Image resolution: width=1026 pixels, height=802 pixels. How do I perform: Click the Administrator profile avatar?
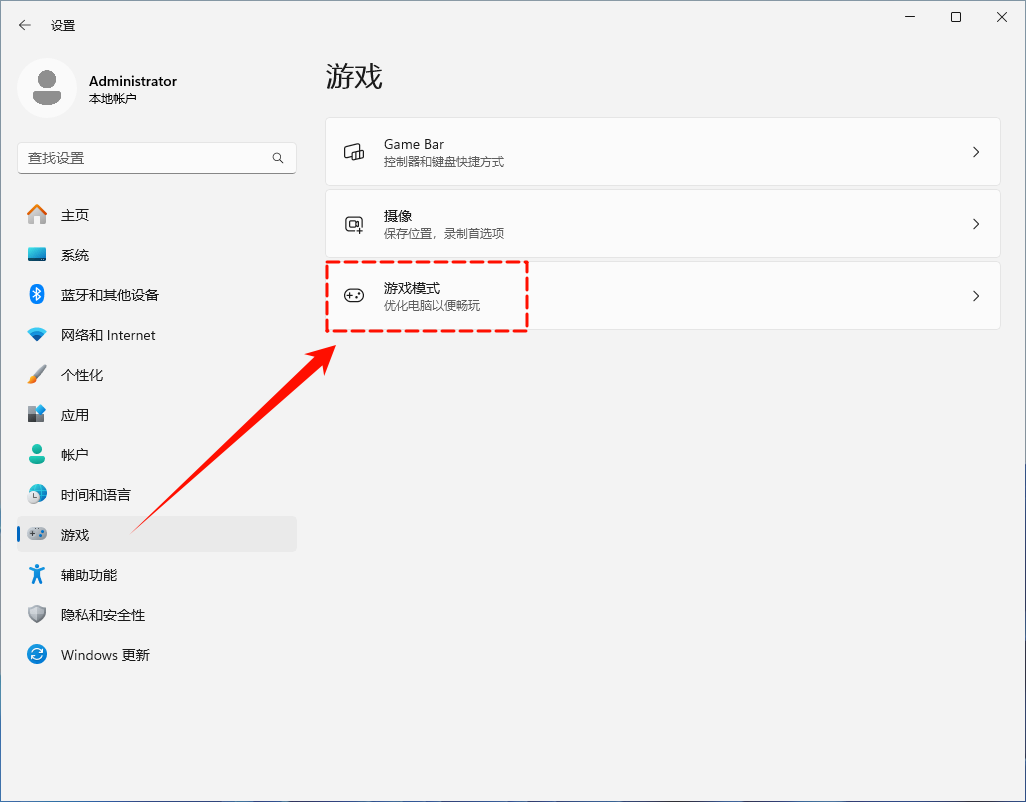[x=47, y=88]
